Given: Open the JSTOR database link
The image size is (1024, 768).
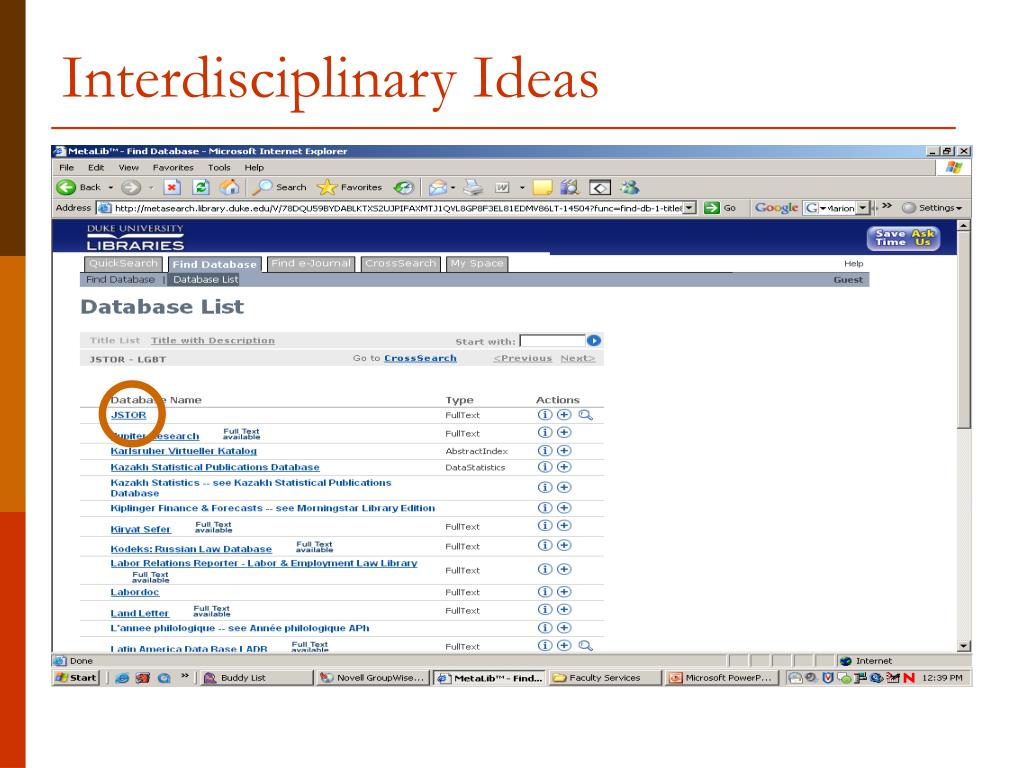Looking at the screenshot, I should point(129,415).
